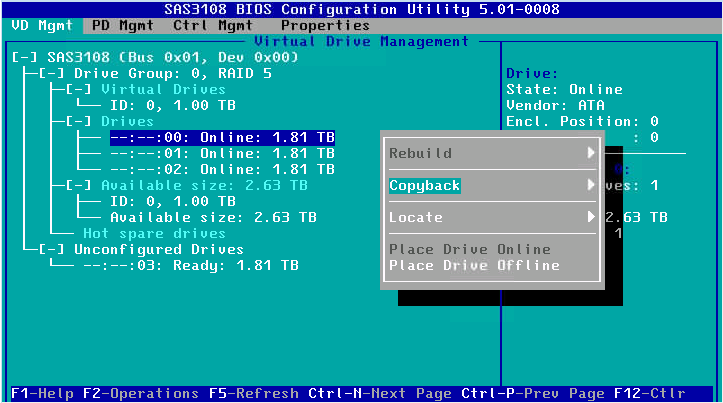Open the Copyback submenu arrow
723x403 pixels.
tap(591, 185)
